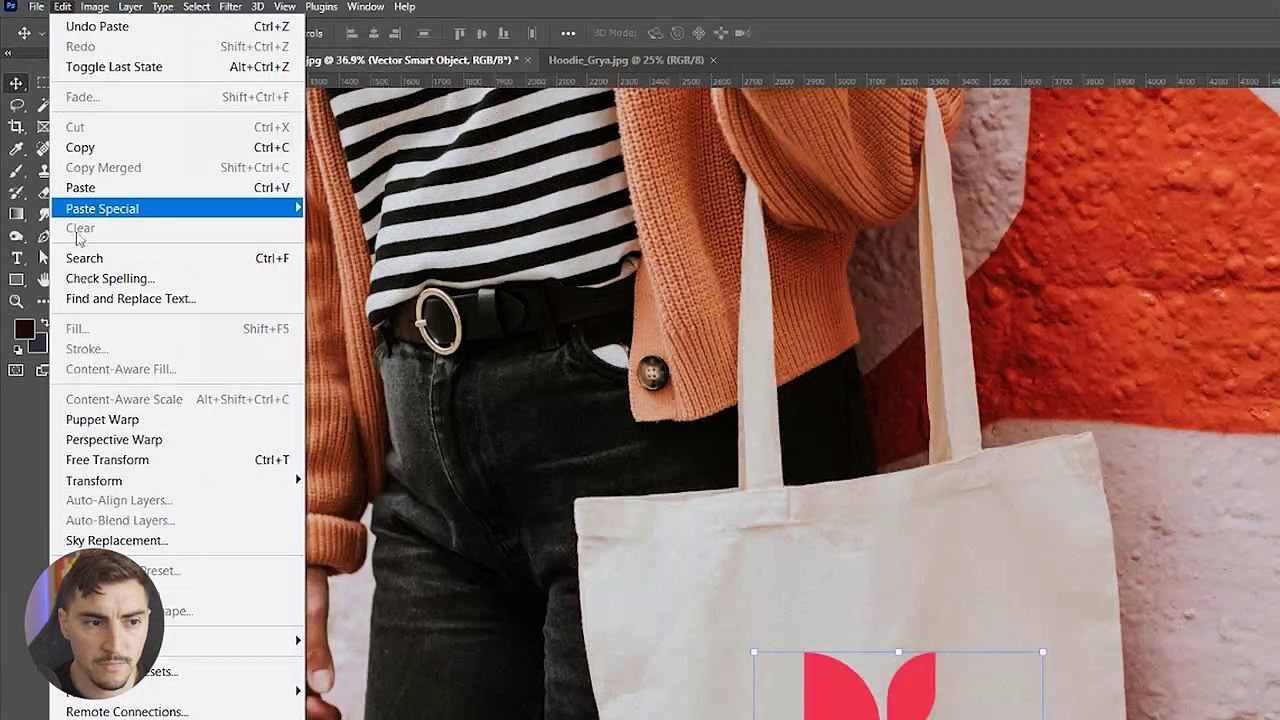Select the Brush tool
This screenshot has width=1280, height=720.
tap(17, 171)
